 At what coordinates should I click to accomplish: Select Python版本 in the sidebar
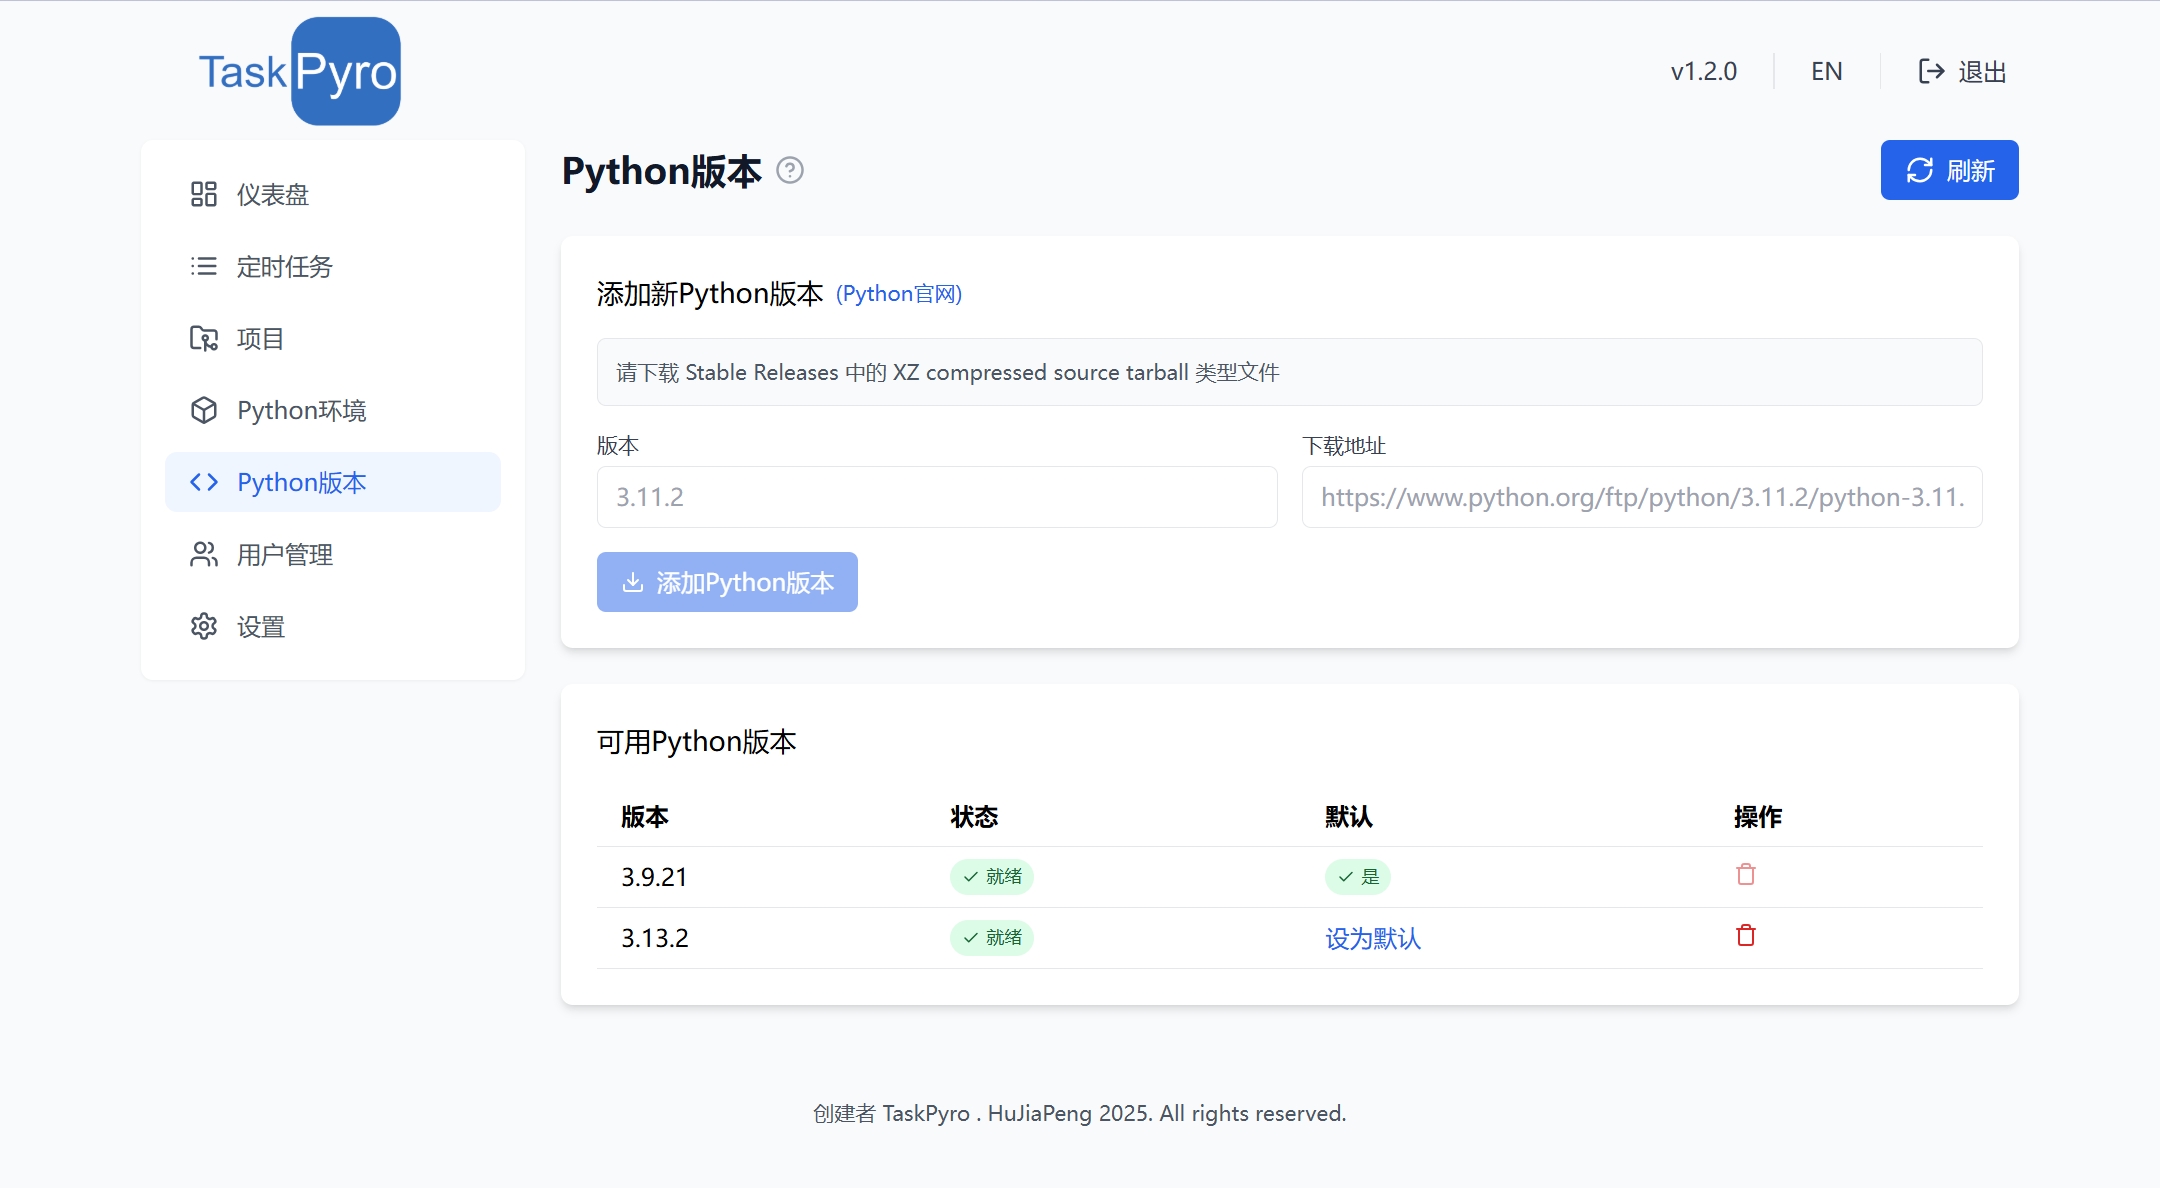301,482
